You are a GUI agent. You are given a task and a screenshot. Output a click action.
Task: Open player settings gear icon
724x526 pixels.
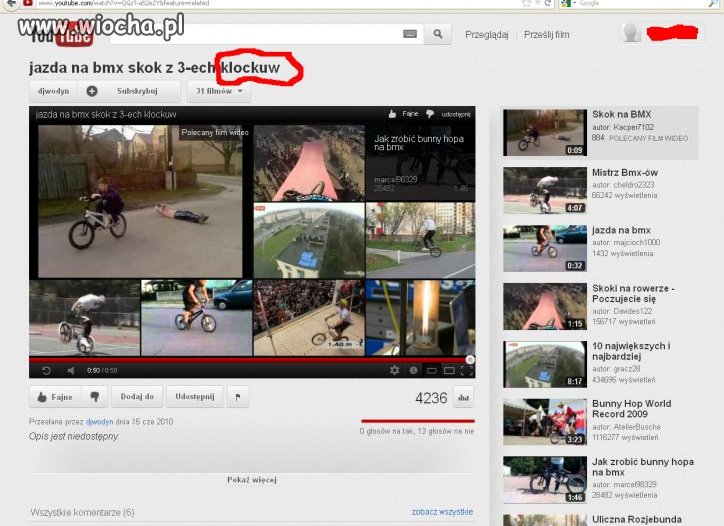coord(394,370)
